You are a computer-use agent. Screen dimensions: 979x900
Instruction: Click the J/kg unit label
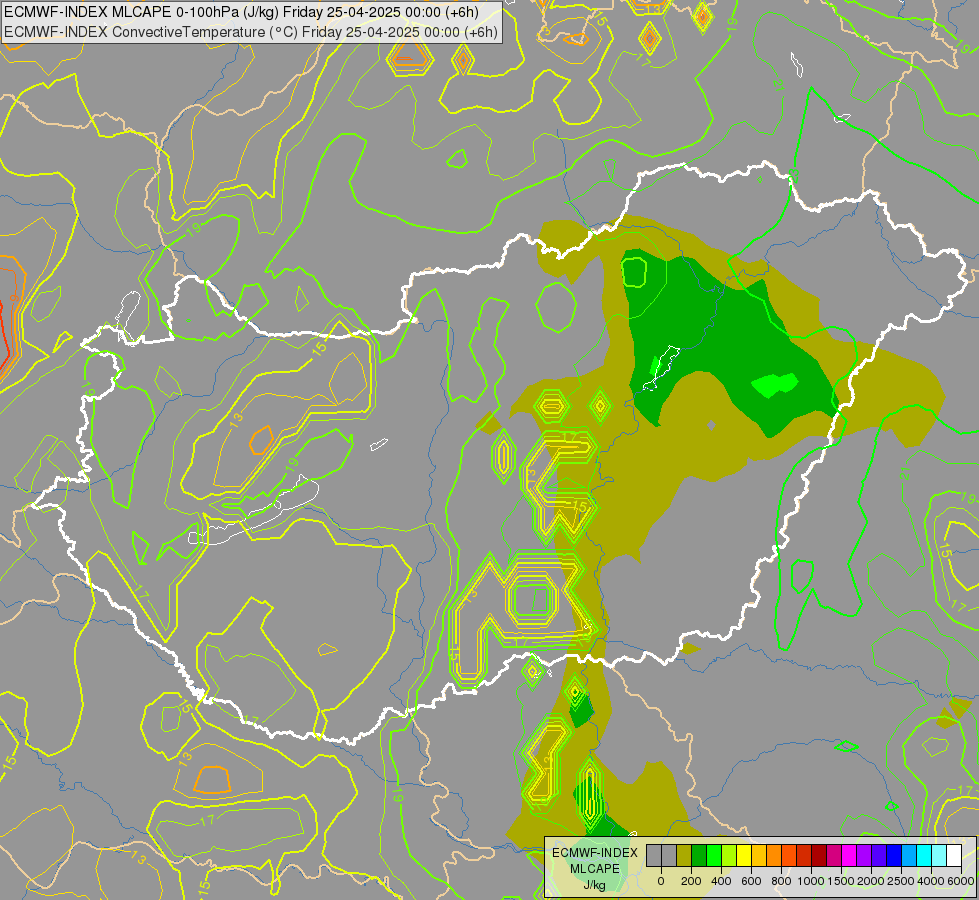click(595, 885)
